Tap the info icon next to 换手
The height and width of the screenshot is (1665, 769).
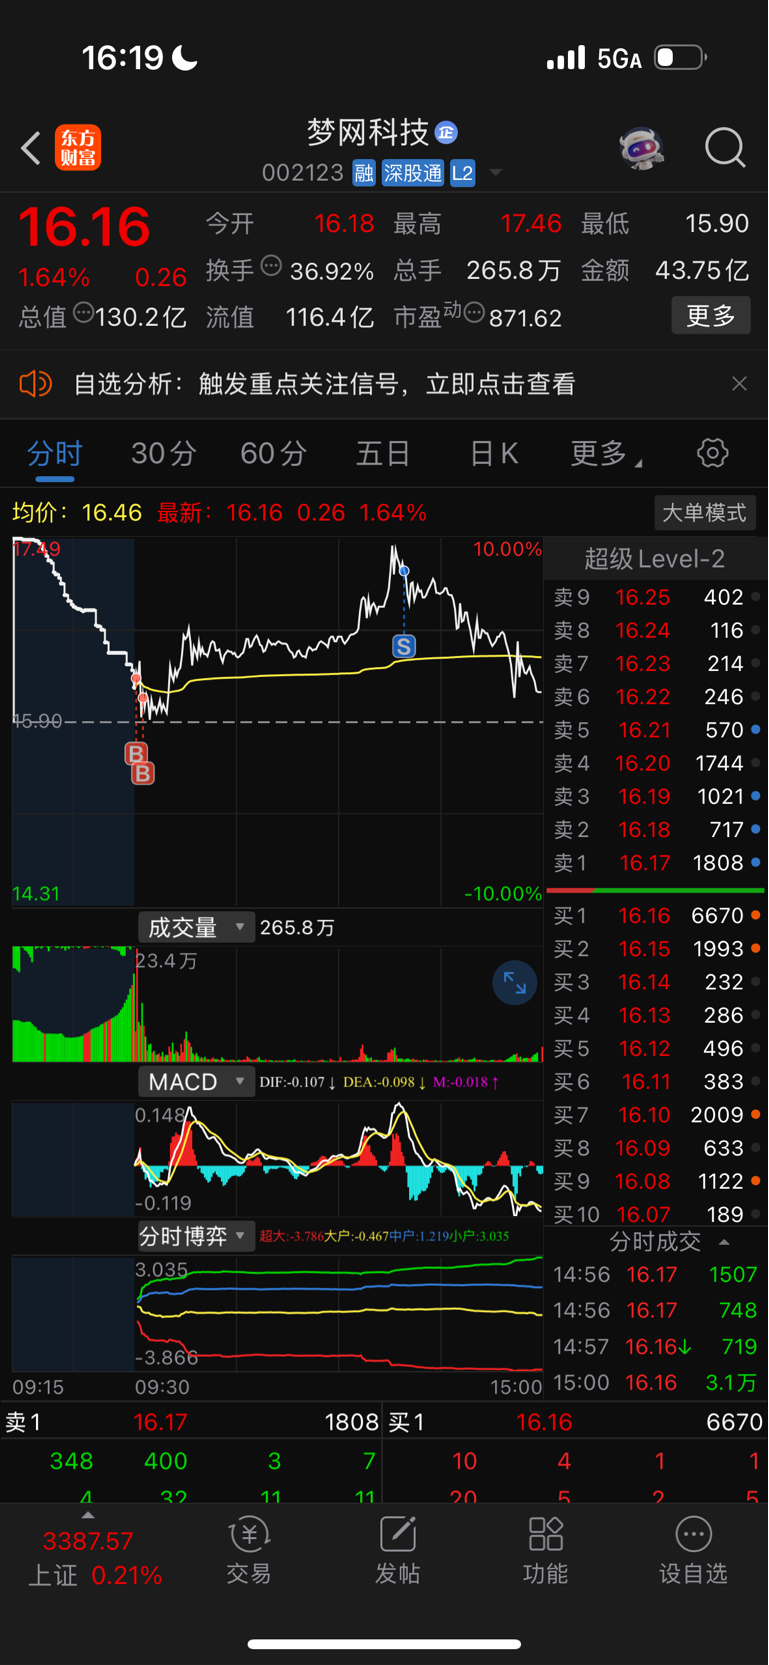(271, 266)
